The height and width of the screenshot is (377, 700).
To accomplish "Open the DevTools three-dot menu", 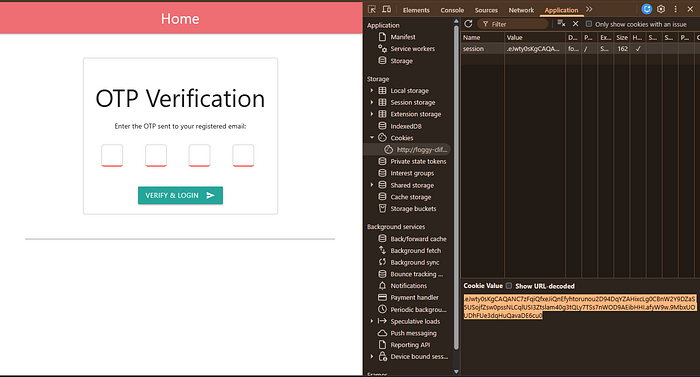I will pos(676,9).
